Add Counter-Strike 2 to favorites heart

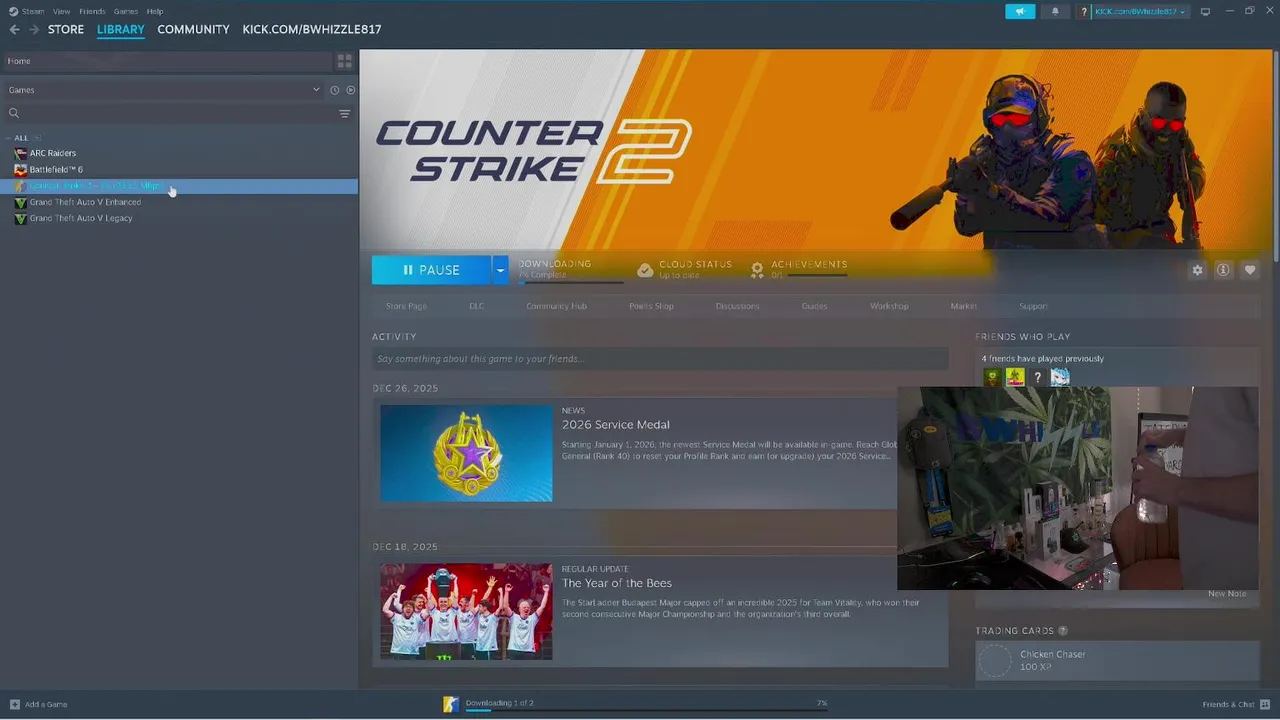[x=1250, y=270]
